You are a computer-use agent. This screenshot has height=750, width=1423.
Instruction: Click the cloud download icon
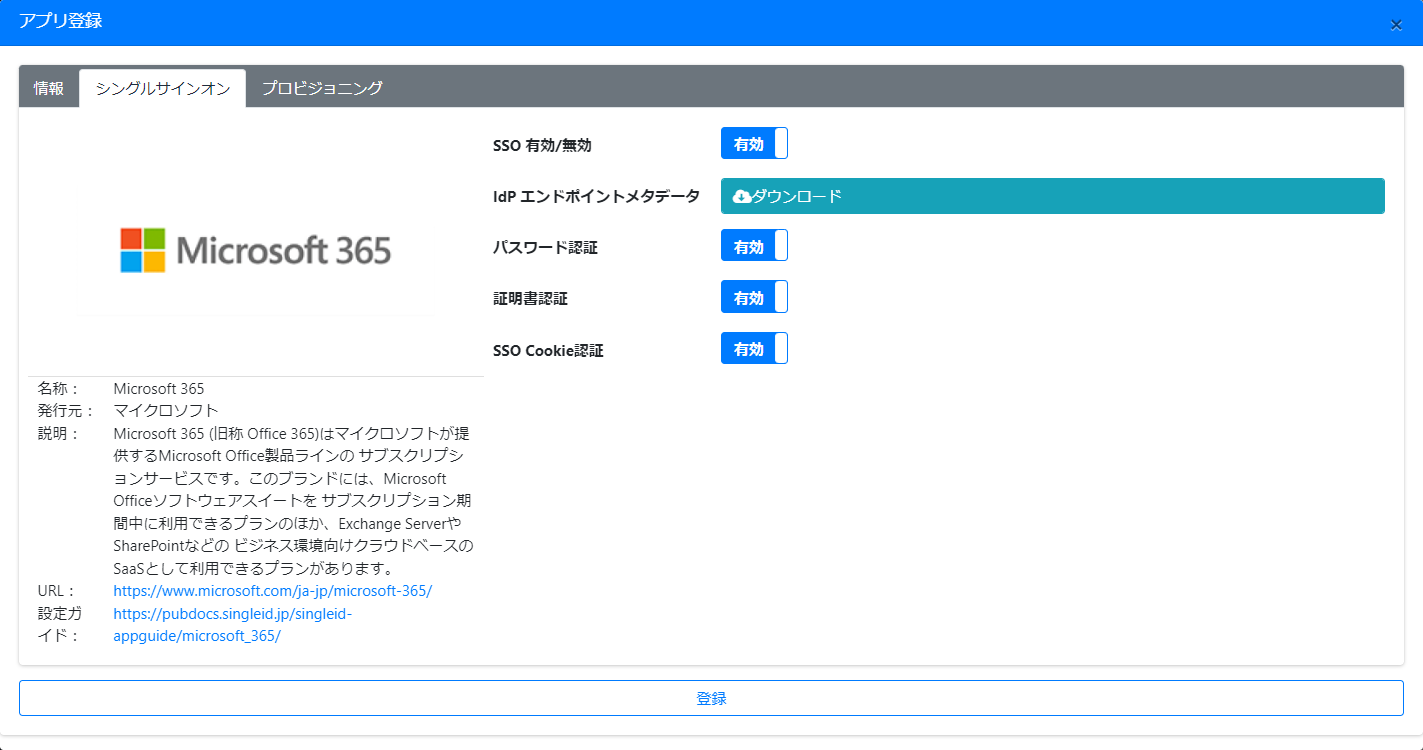tap(742, 197)
